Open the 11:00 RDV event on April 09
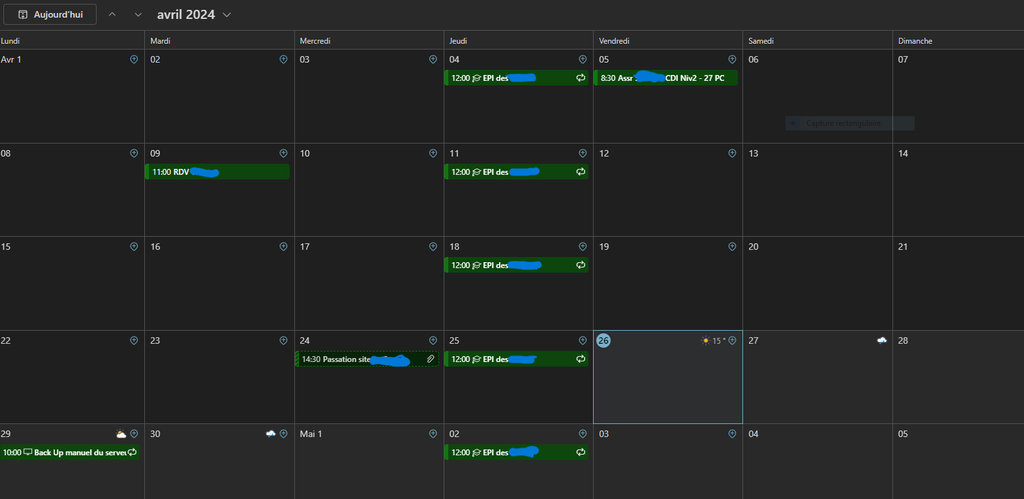This screenshot has width=1024, height=499. pyautogui.click(x=219, y=172)
